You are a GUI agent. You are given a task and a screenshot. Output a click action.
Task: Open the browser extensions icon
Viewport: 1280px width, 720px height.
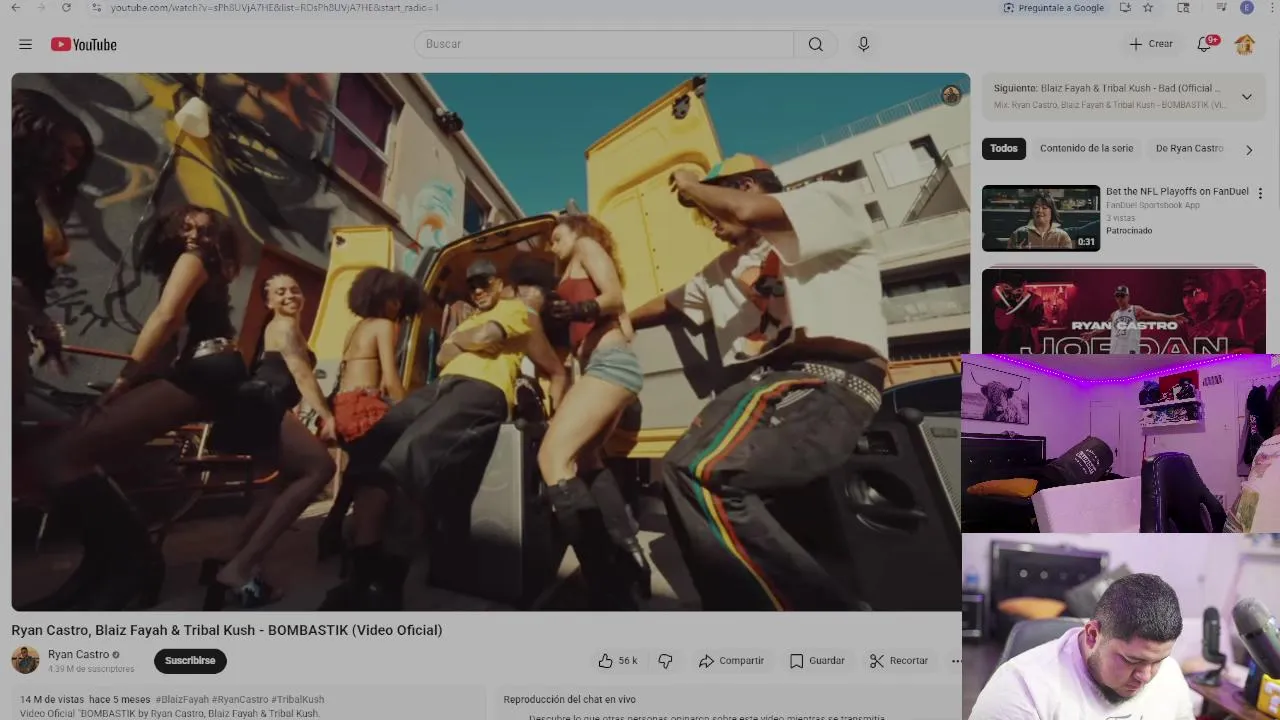[x=1184, y=7]
